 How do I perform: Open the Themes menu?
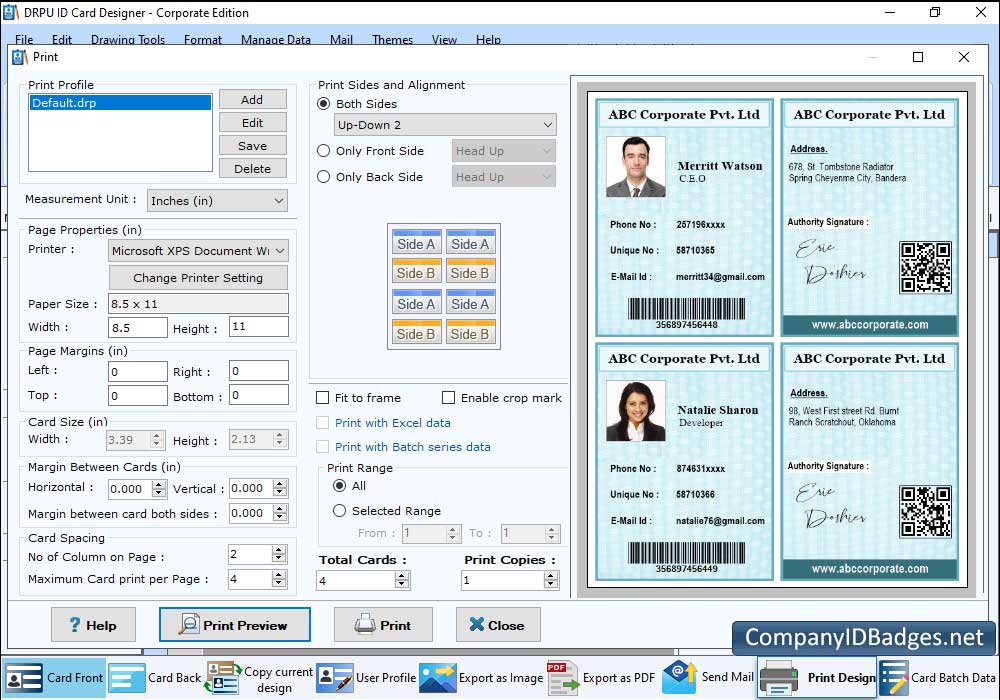point(392,40)
